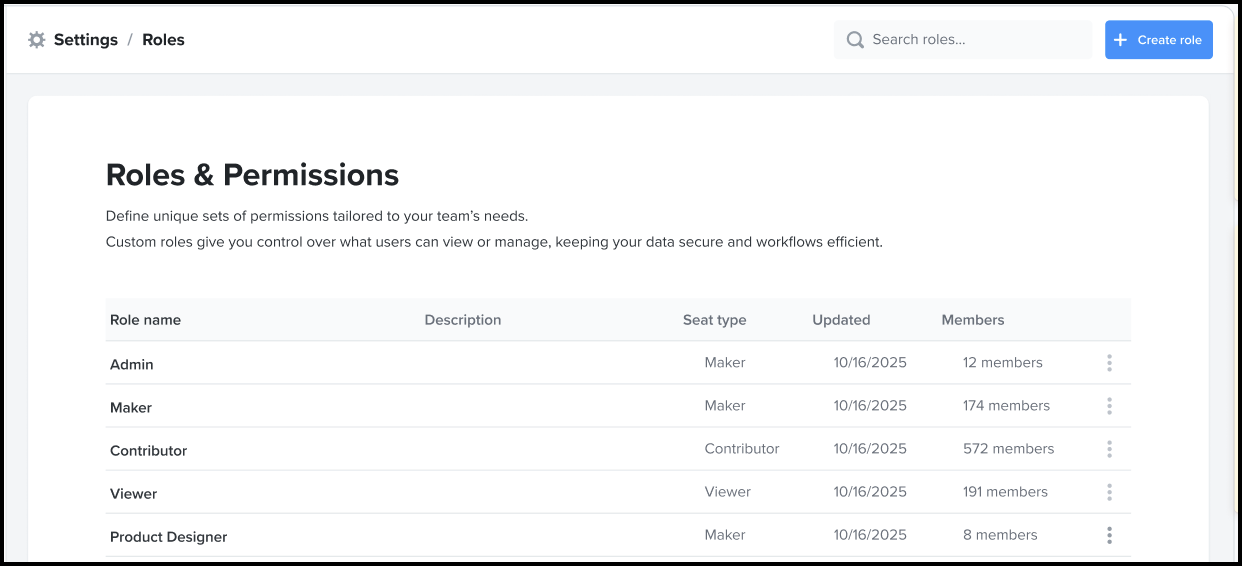This screenshot has width=1242, height=566.
Task: Go to Settings in the breadcrumb
Action: pos(86,40)
